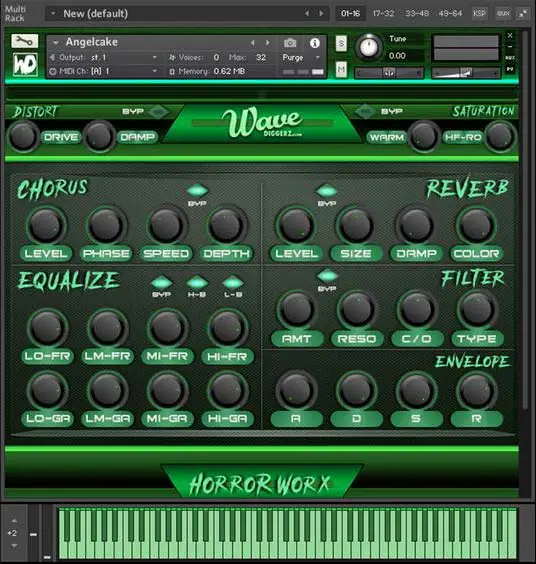Click the Filter C/O cutoff knob
The width and height of the screenshot is (536, 564).
click(417, 310)
